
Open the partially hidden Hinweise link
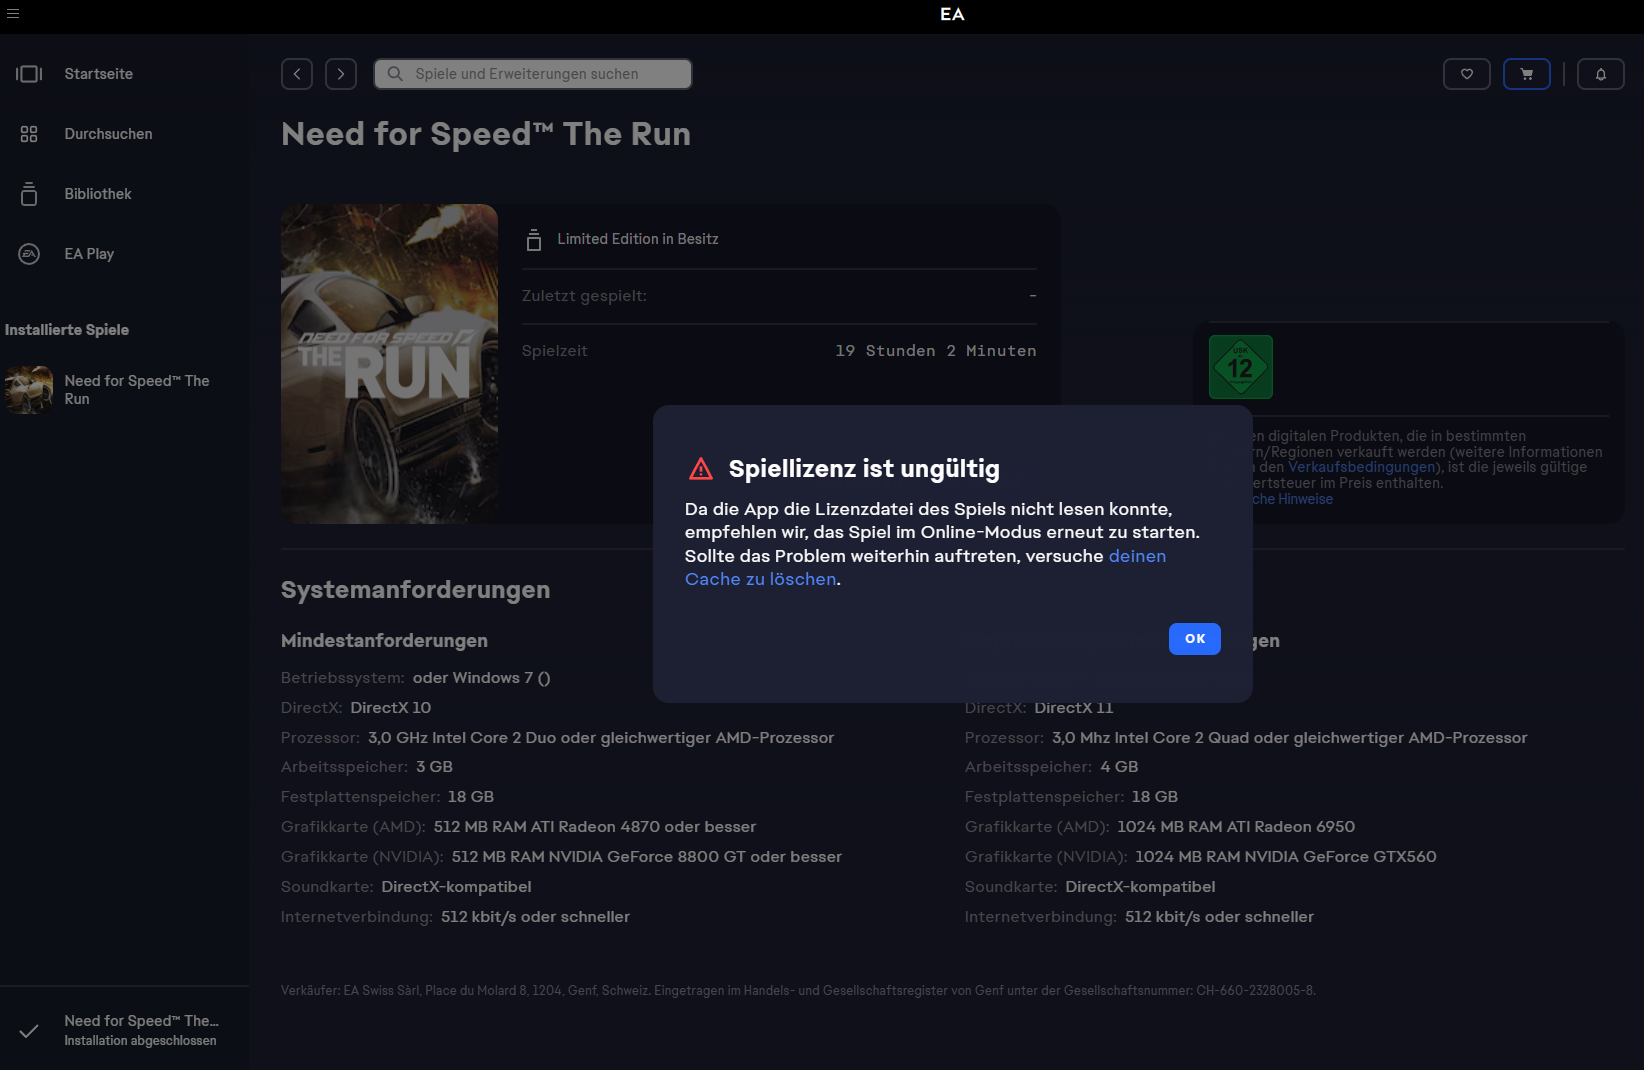1293,499
